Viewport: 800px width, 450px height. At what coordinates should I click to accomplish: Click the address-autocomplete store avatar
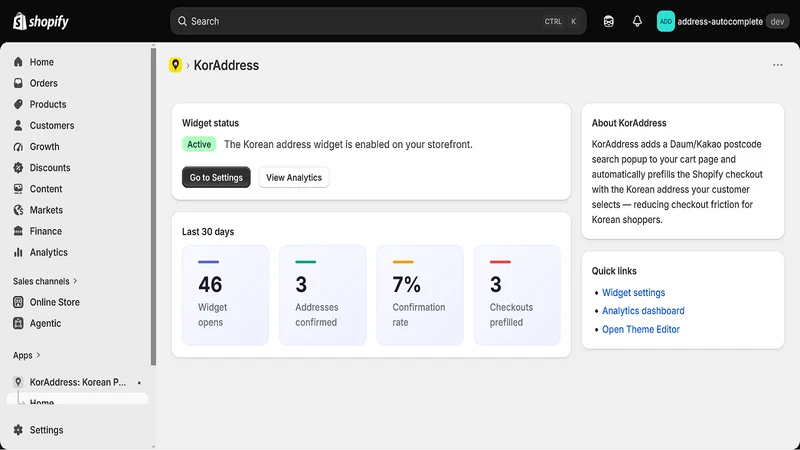[665, 21]
